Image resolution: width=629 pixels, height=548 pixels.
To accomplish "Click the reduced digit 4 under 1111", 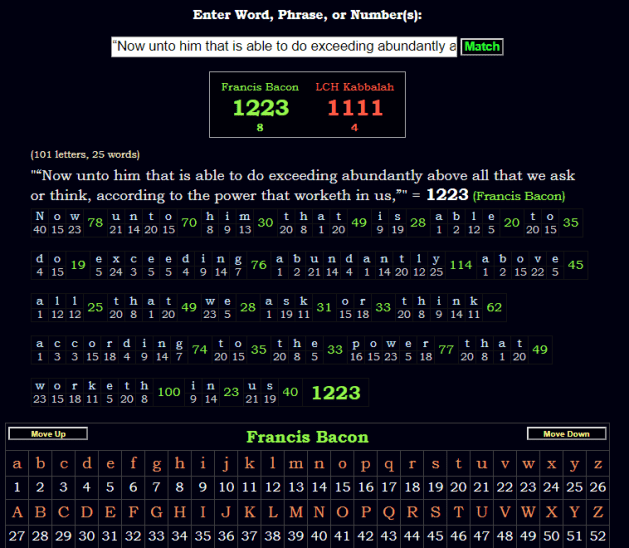I will point(354,128).
